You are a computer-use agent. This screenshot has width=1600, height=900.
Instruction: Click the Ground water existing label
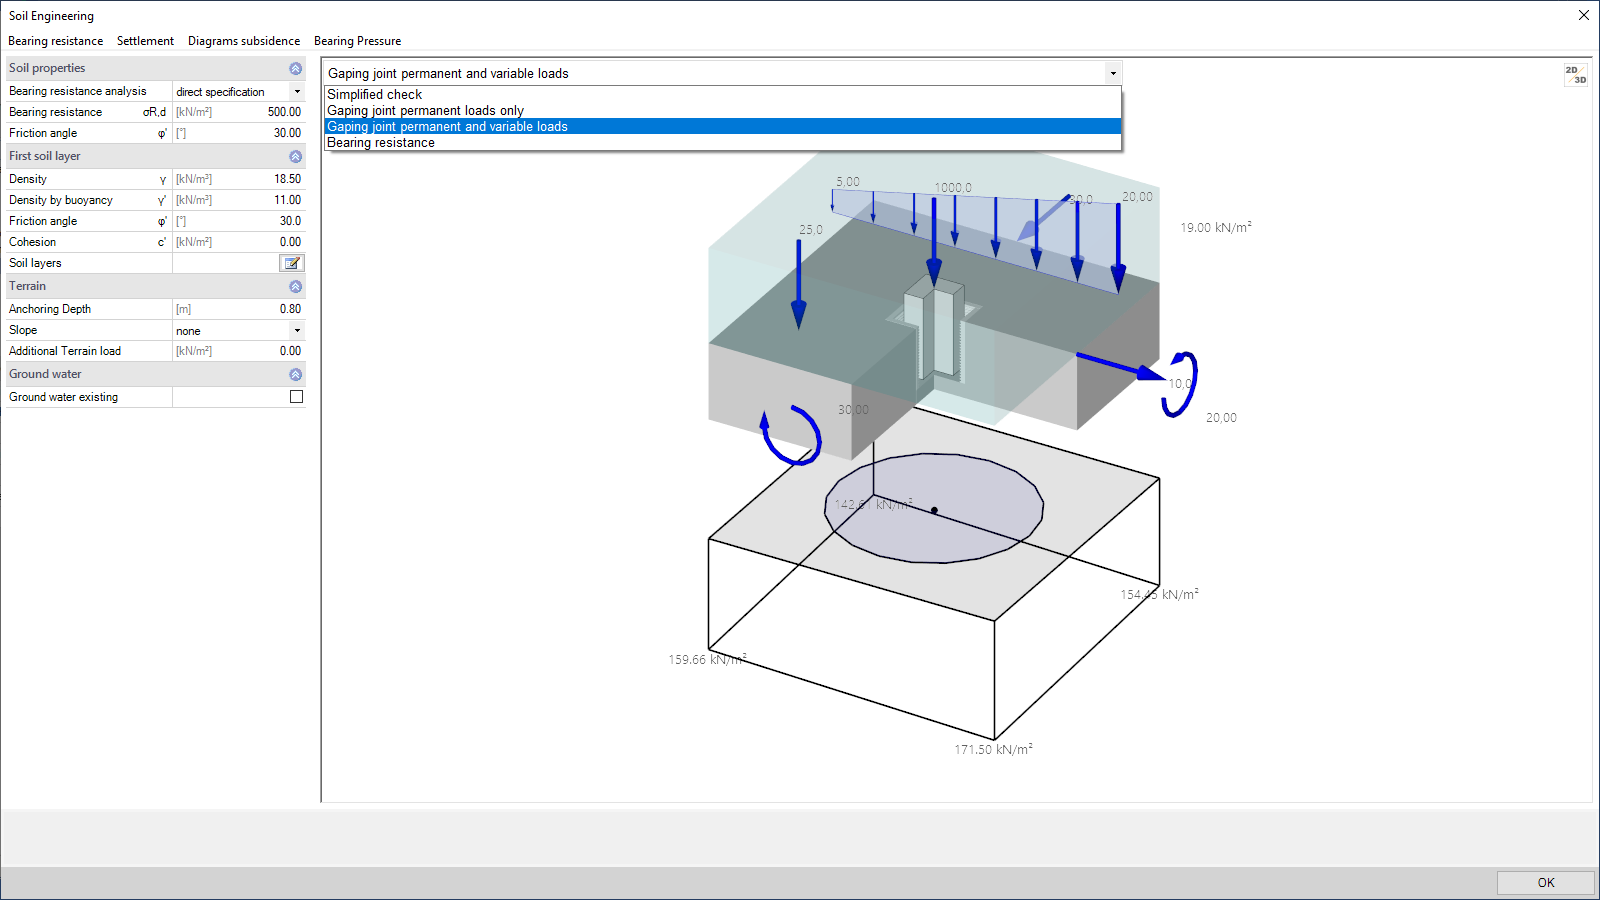(x=63, y=397)
